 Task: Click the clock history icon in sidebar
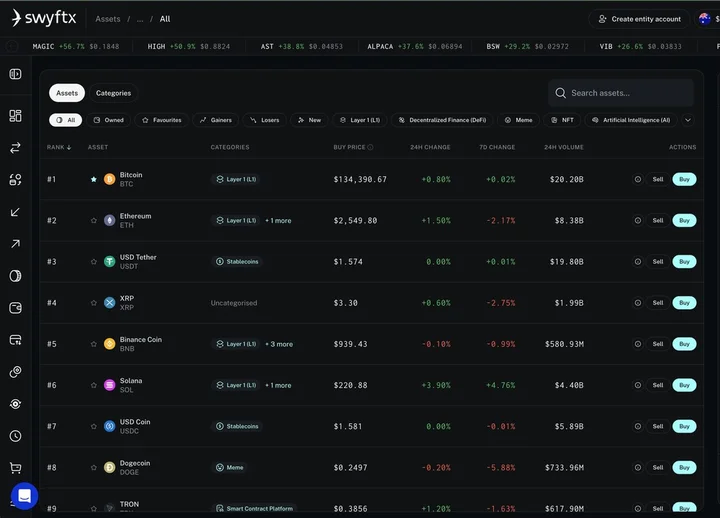(15, 436)
